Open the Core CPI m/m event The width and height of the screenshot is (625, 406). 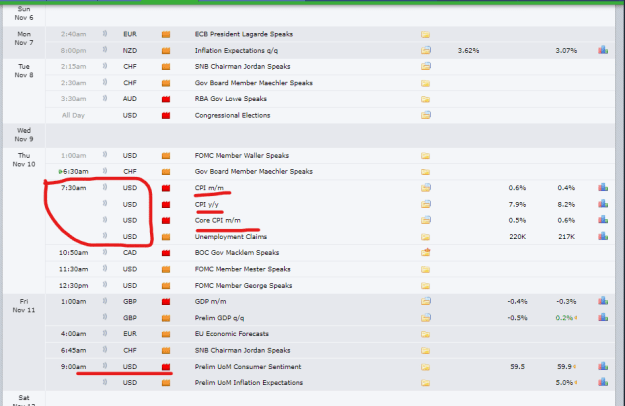218,220
